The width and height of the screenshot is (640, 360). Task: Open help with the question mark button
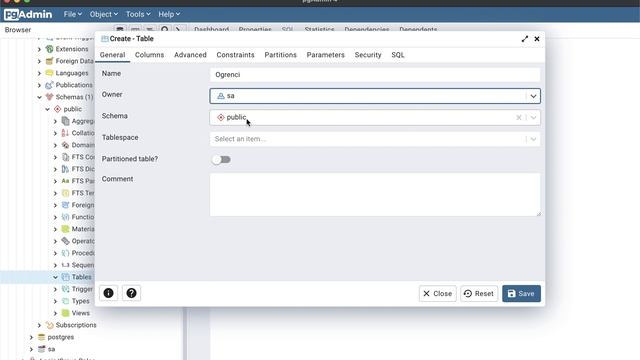pos(131,293)
